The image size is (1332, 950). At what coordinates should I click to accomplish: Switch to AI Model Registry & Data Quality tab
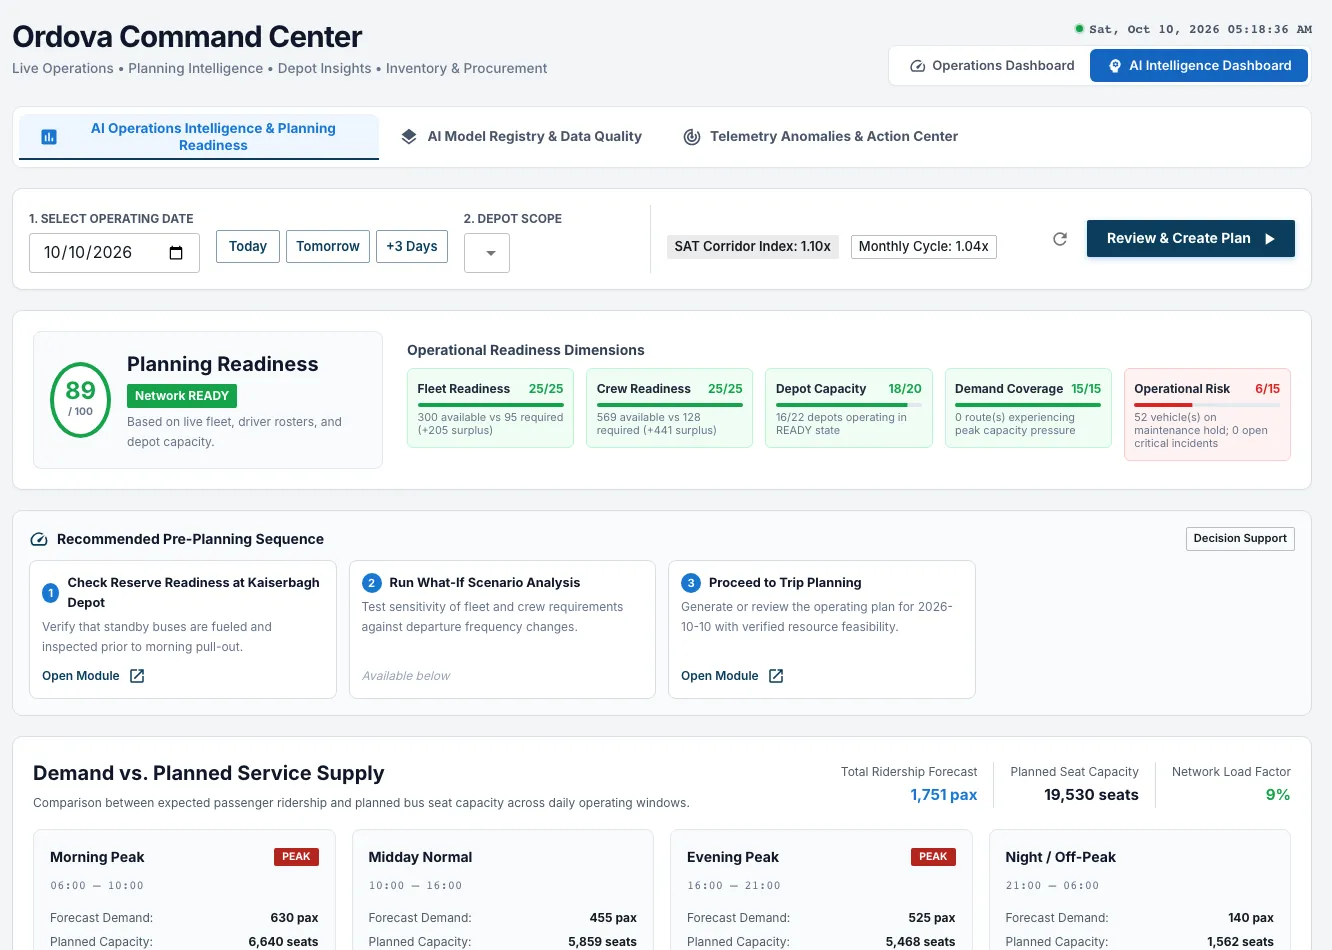(x=521, y=137)
